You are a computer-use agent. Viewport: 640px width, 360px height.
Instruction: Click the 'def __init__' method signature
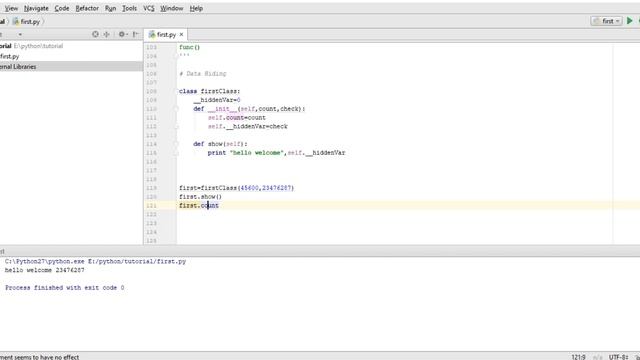249,109
